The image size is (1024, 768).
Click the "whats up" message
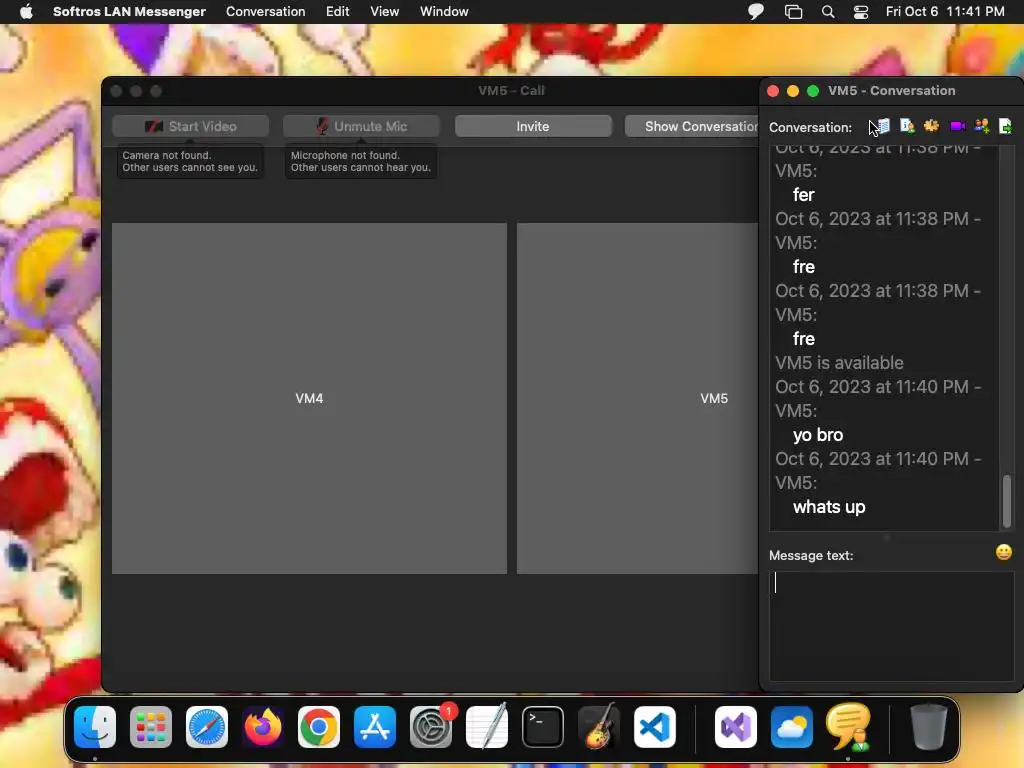point(829,507)
